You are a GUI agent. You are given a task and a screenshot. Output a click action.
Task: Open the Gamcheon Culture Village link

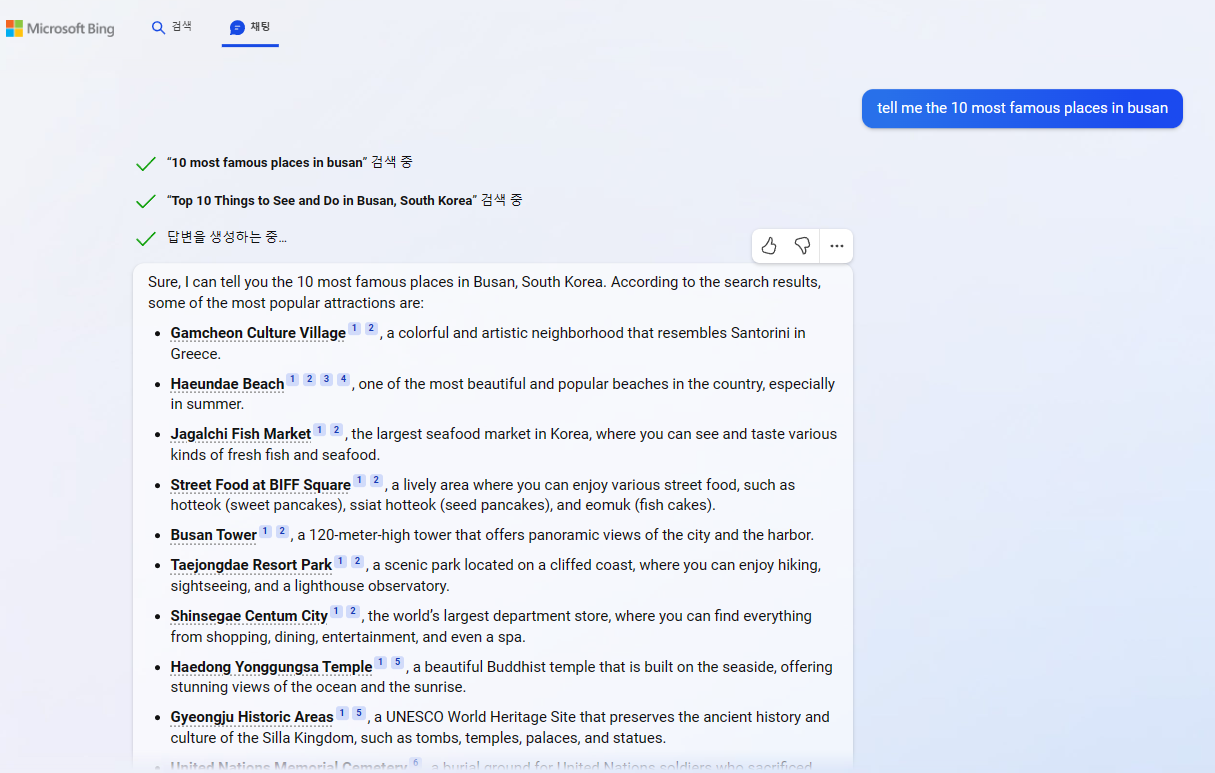[x=258, y=333]
